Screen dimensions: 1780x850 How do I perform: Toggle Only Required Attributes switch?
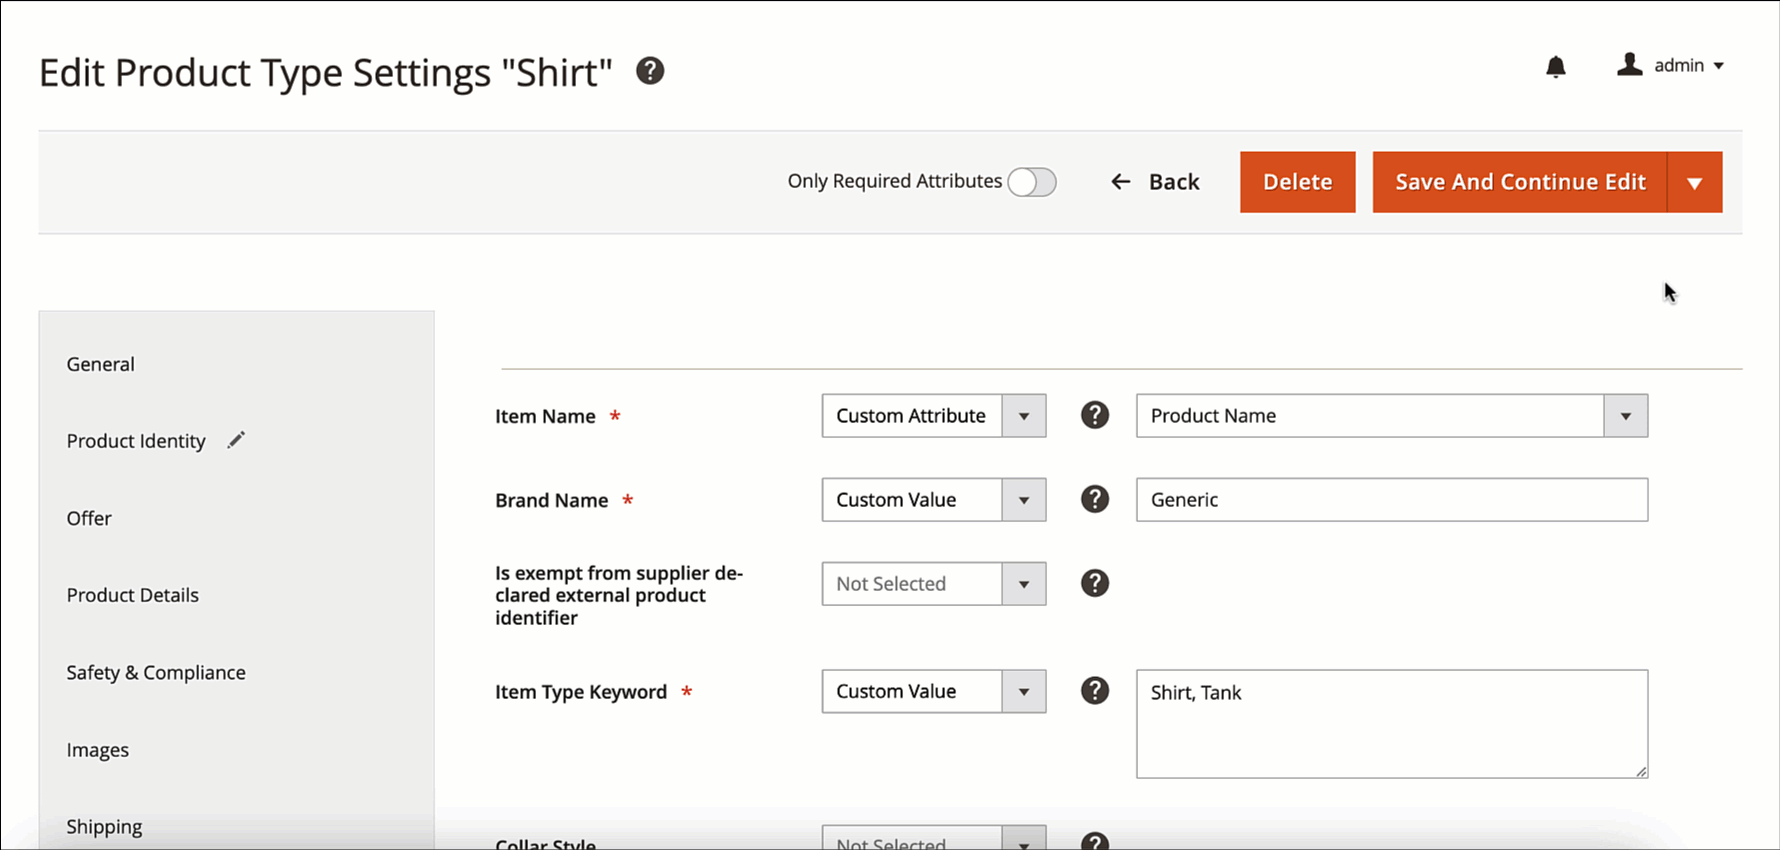[x=1031, y=182]
